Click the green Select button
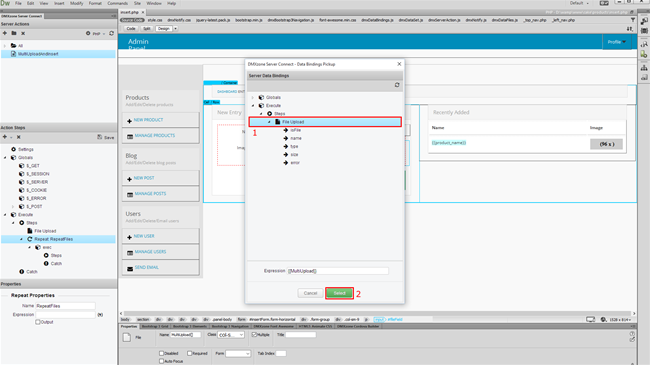 339,293
